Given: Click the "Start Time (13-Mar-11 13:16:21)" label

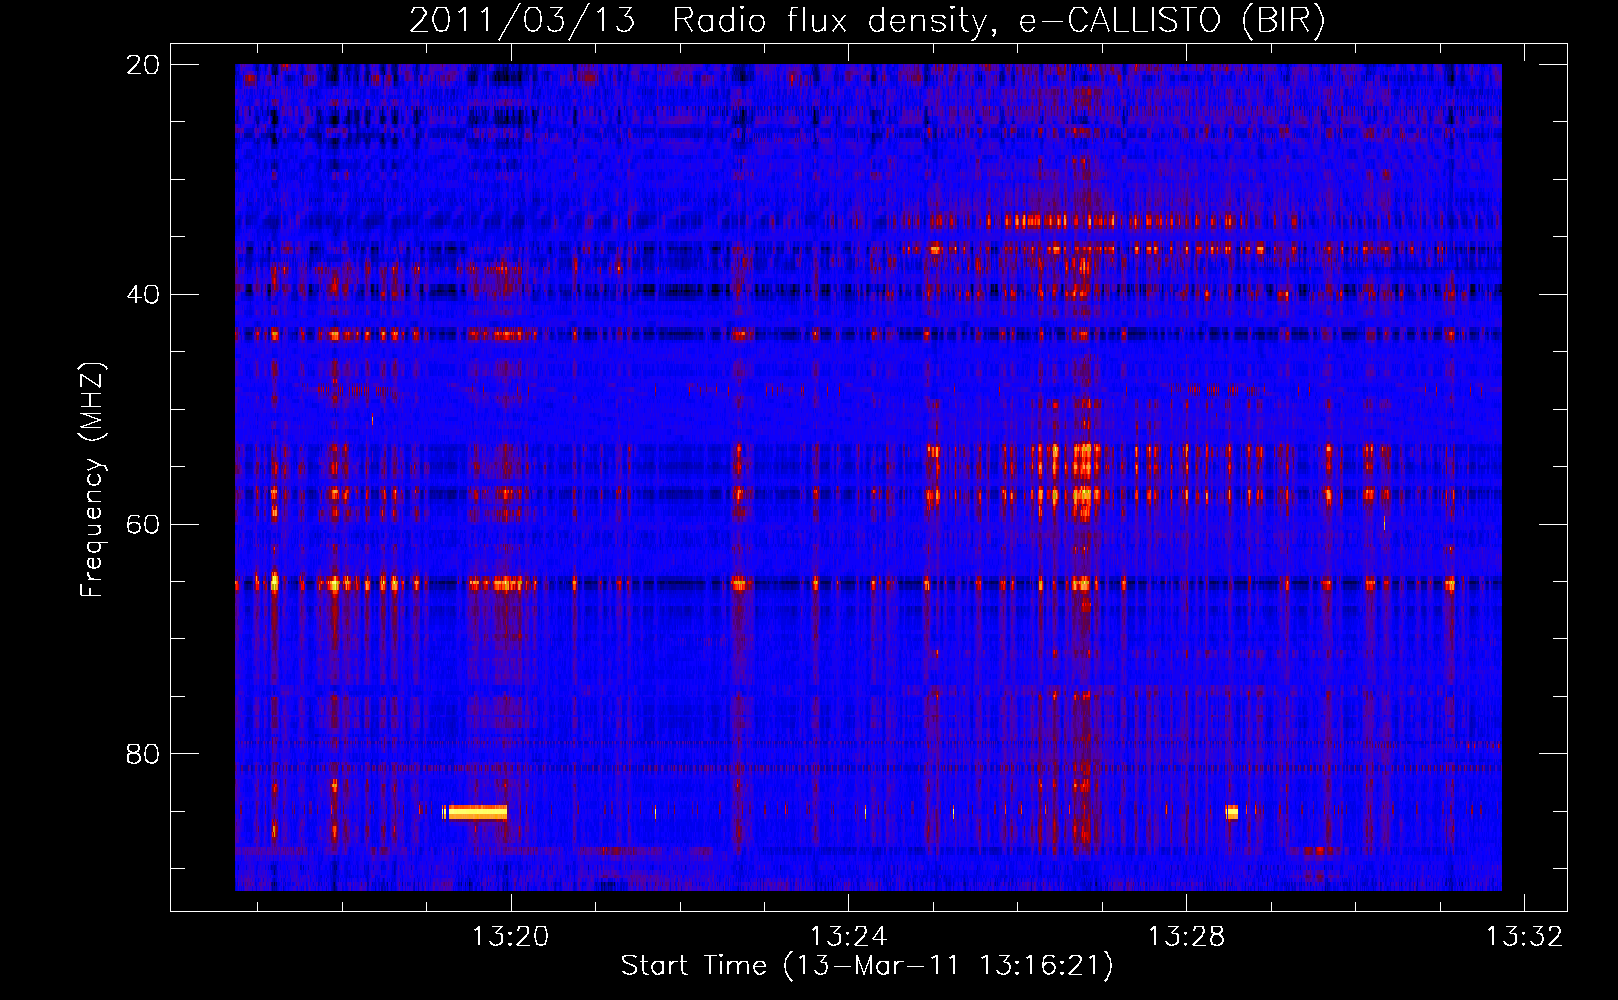Looking at the screenshot, I should (867, 966).
